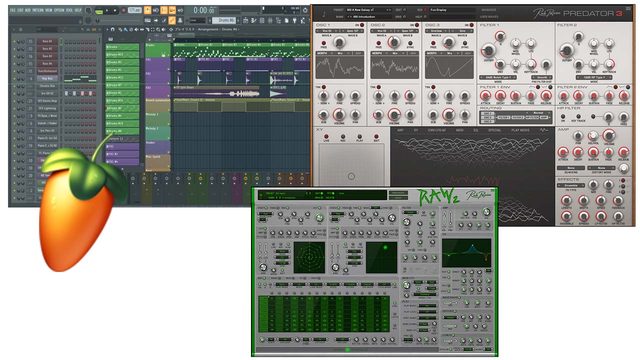Click the FL Studio tempo display

(135, 10)
